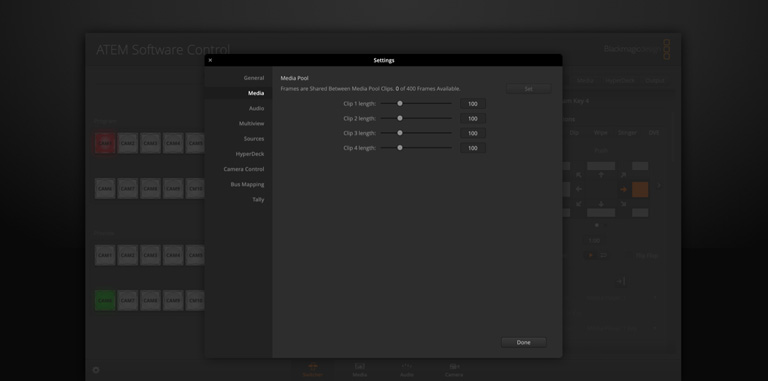Select CAM7 on the Program row
This screenshot has height=381, width=768.
[x=128, y=189]
